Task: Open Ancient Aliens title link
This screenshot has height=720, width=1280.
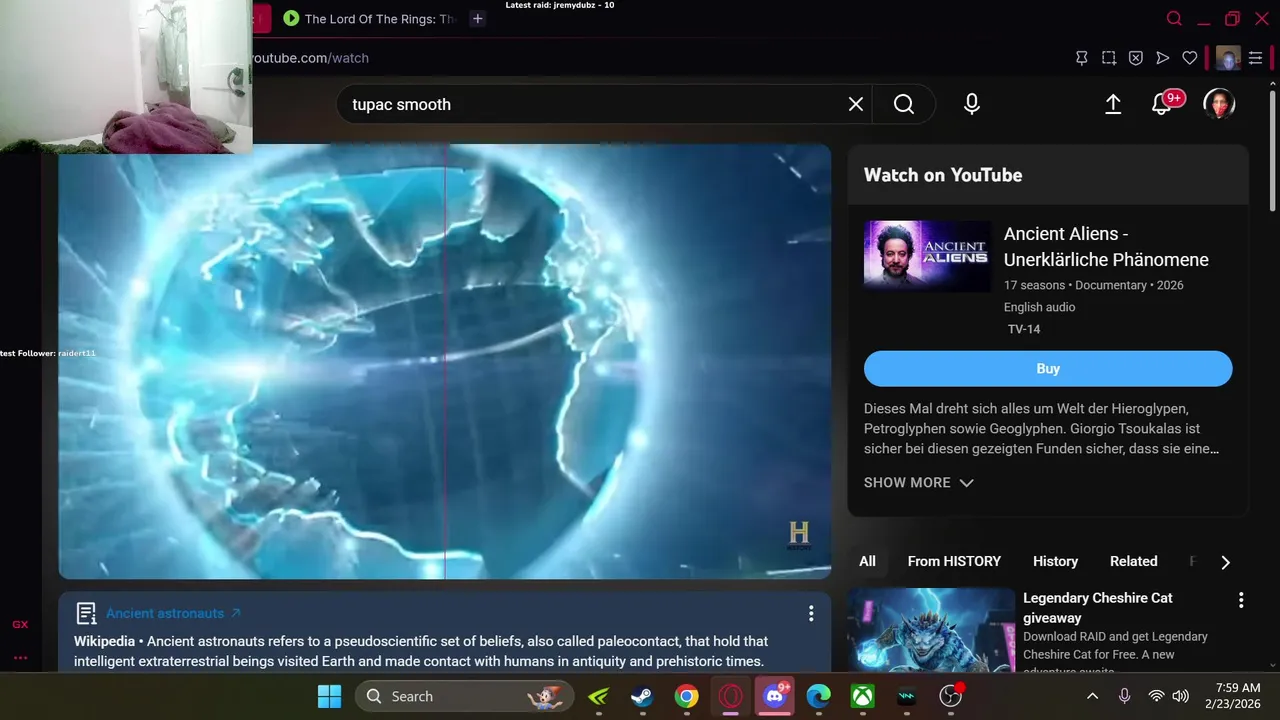Action: pos(1106,246)
